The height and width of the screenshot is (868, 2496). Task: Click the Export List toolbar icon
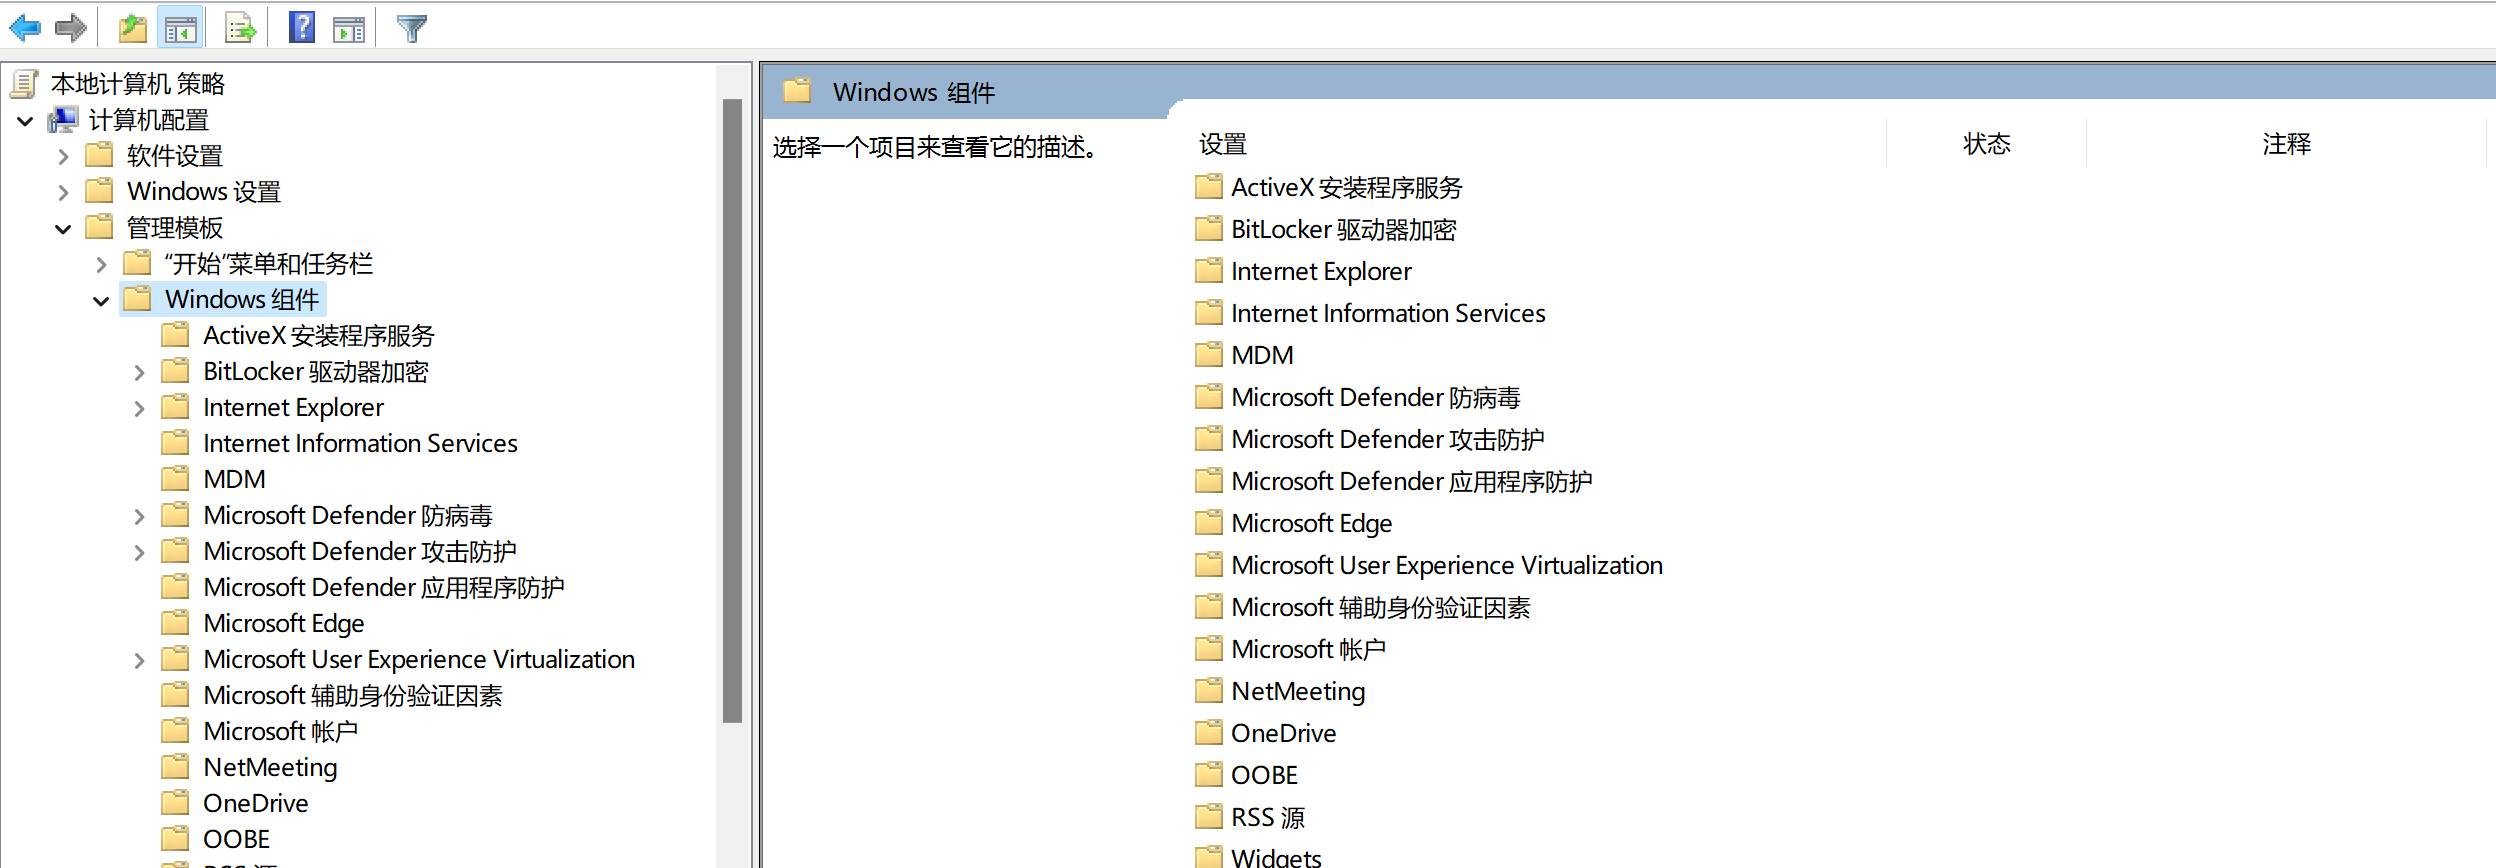coord(240,28)
